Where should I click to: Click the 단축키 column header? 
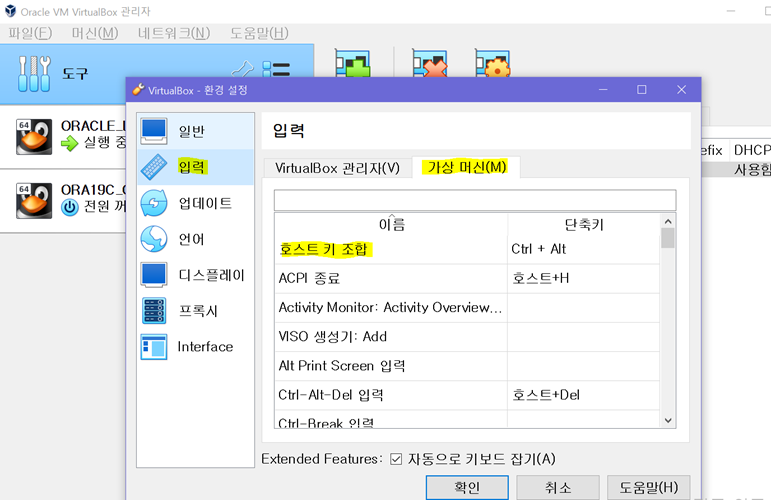click(x=584, y=224)
